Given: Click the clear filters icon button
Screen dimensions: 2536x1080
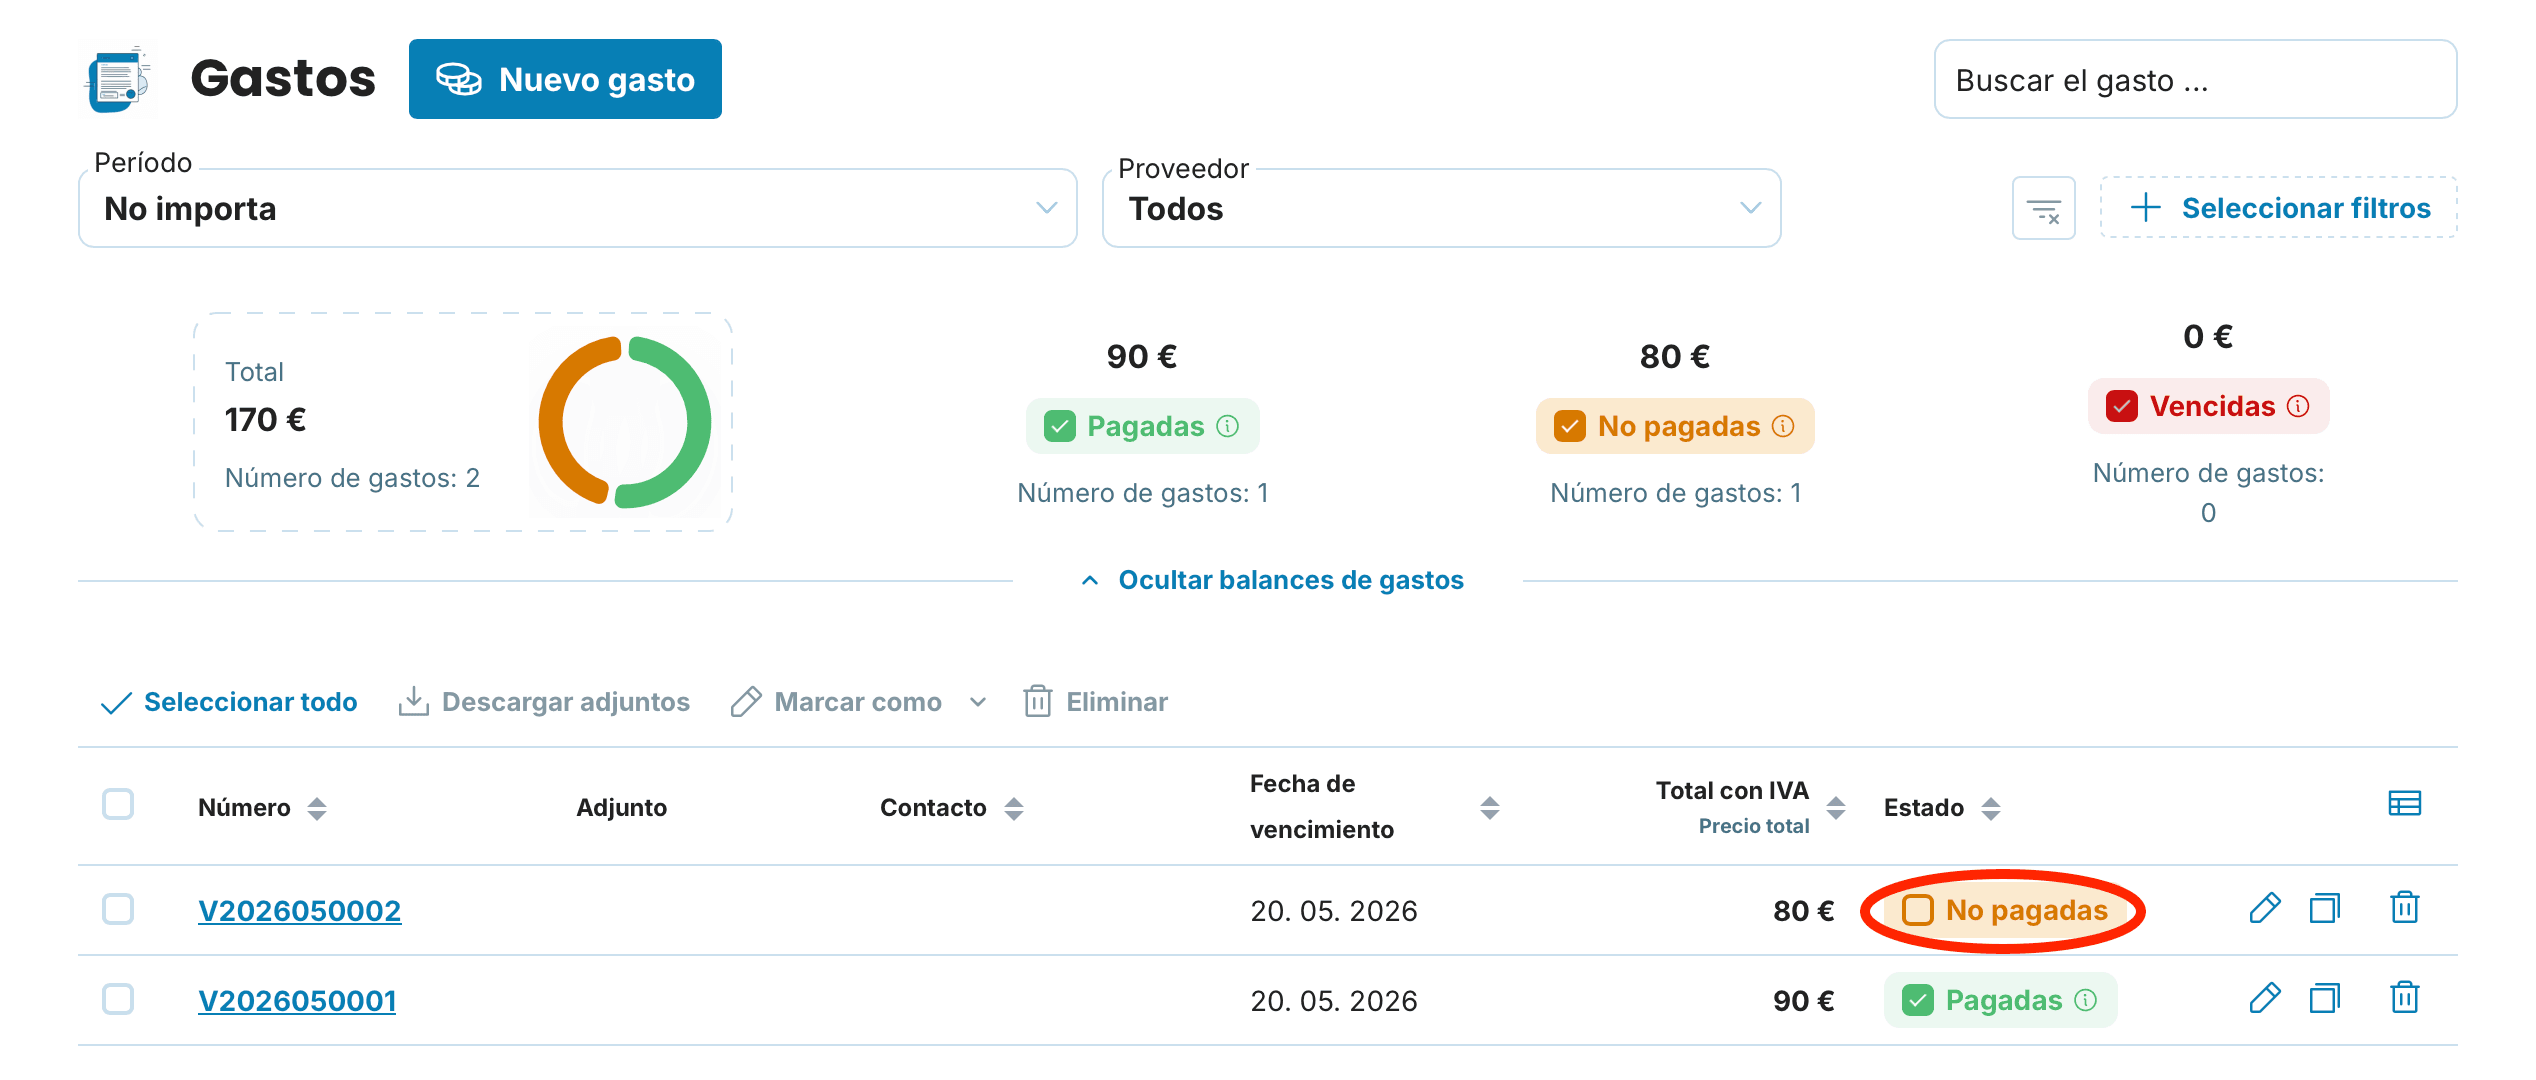Looking at the screenshot, I should click(x=2043, y=208).
